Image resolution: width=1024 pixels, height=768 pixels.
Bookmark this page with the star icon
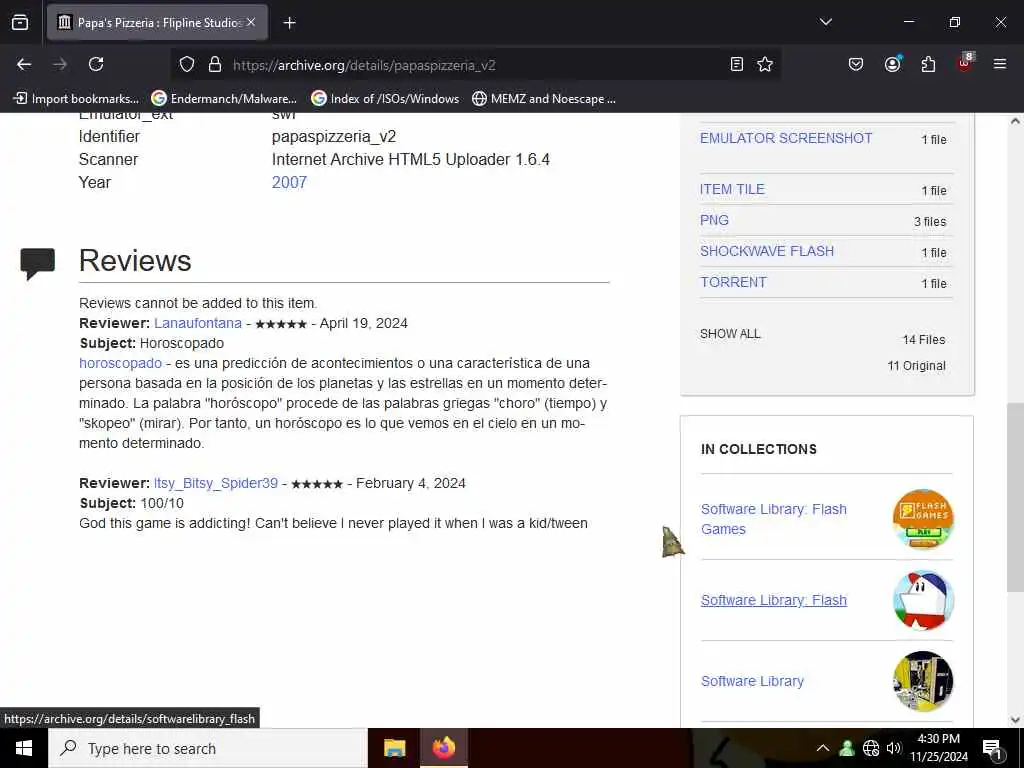tap(765, 64)
